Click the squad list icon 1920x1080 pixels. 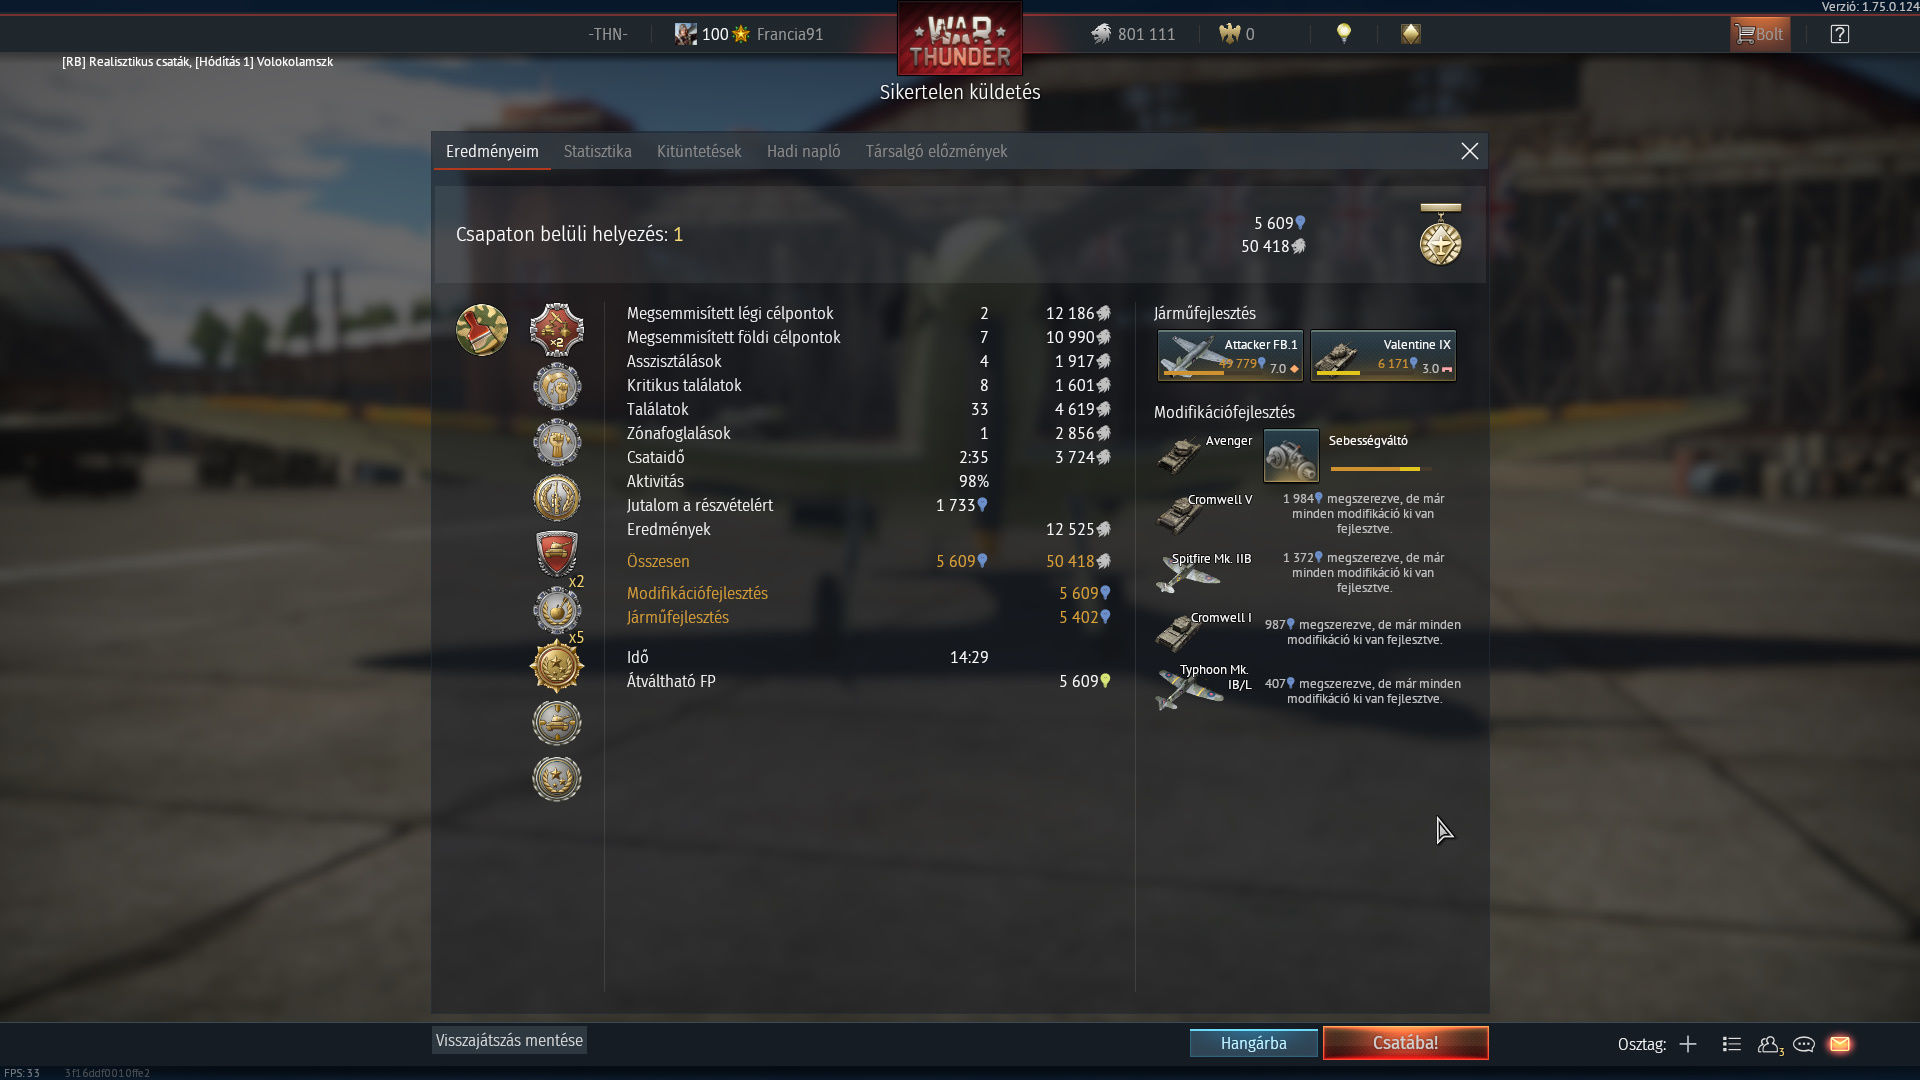pyautogui.click(x=1732, y=1044)
